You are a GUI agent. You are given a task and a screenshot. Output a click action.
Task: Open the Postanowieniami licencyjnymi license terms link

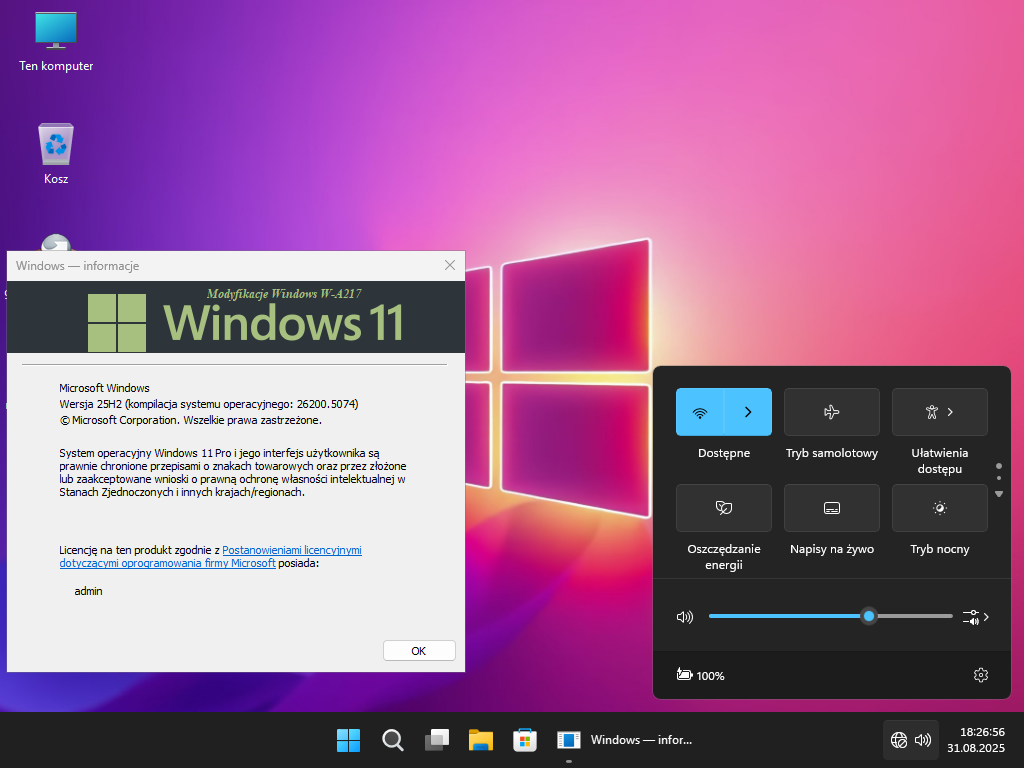coord(291,550)
